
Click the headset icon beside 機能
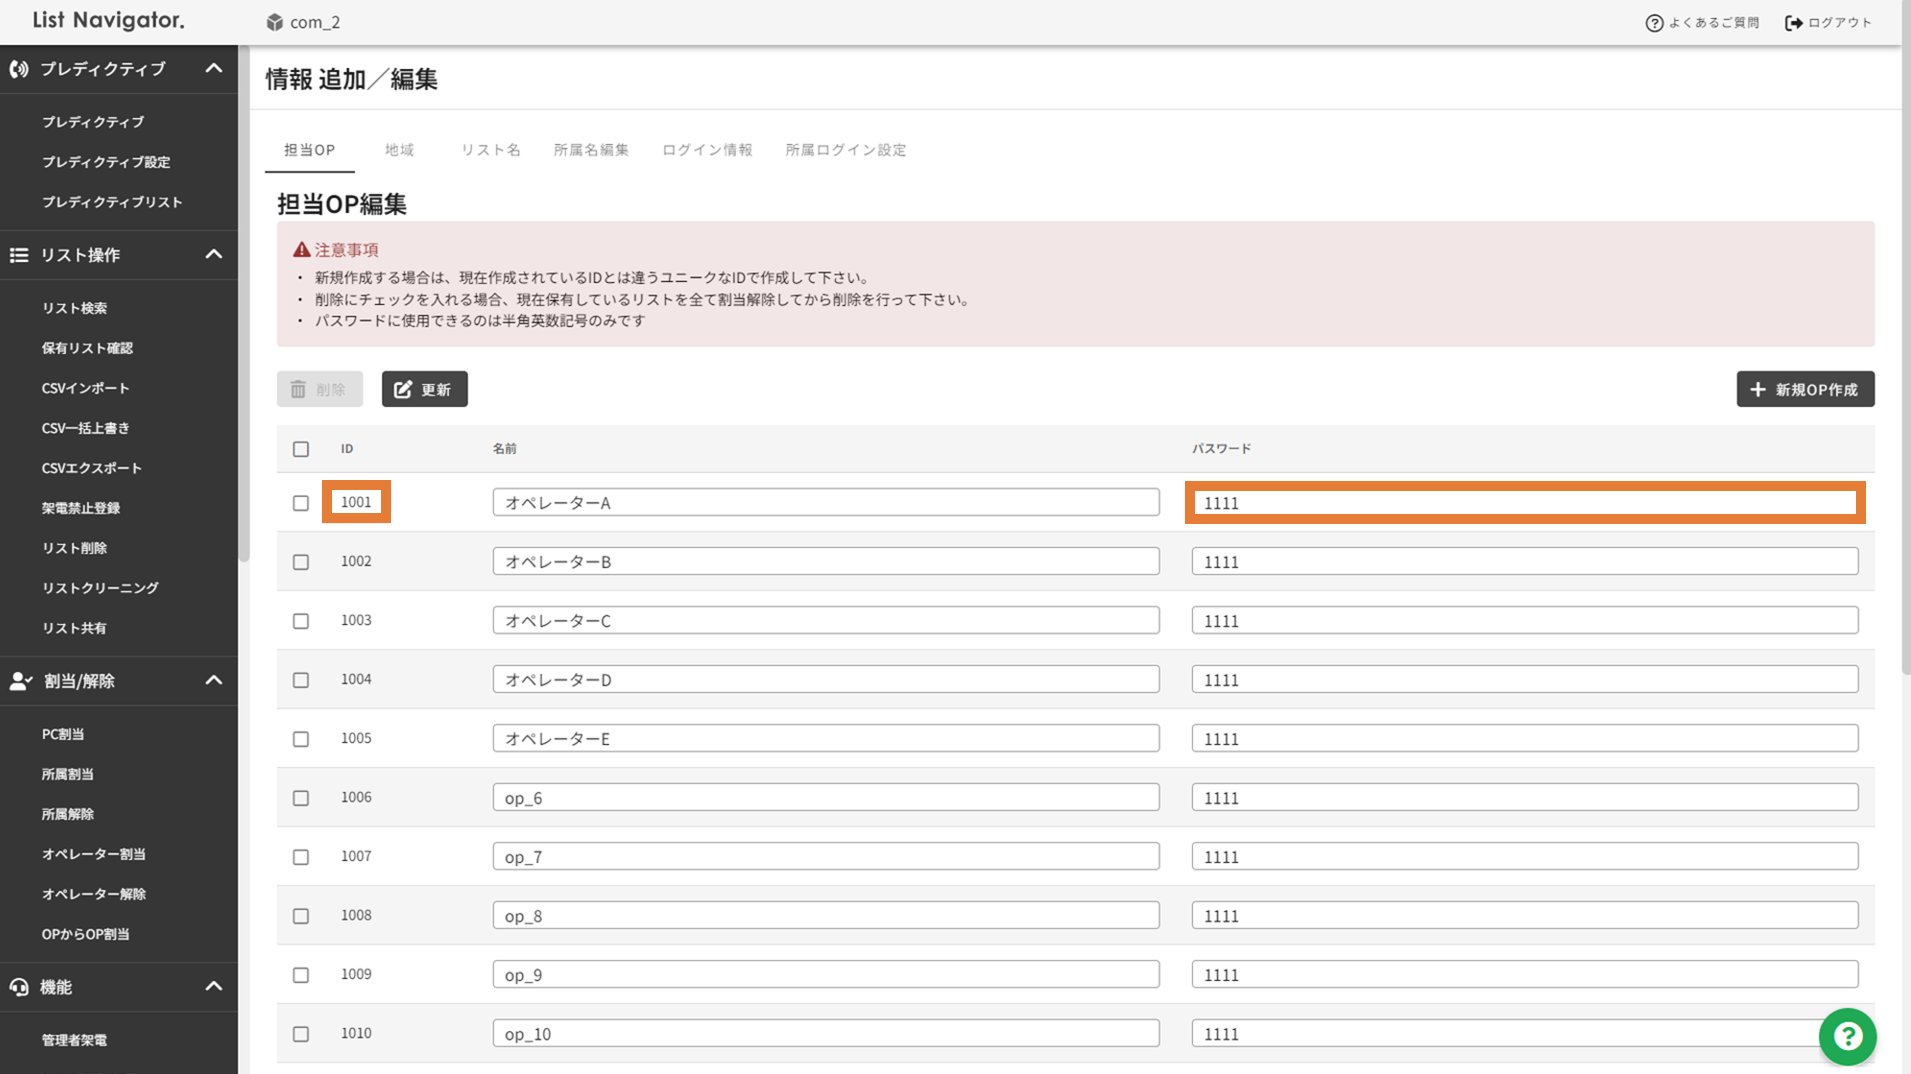pyautogui.click(x=19, y=987)
